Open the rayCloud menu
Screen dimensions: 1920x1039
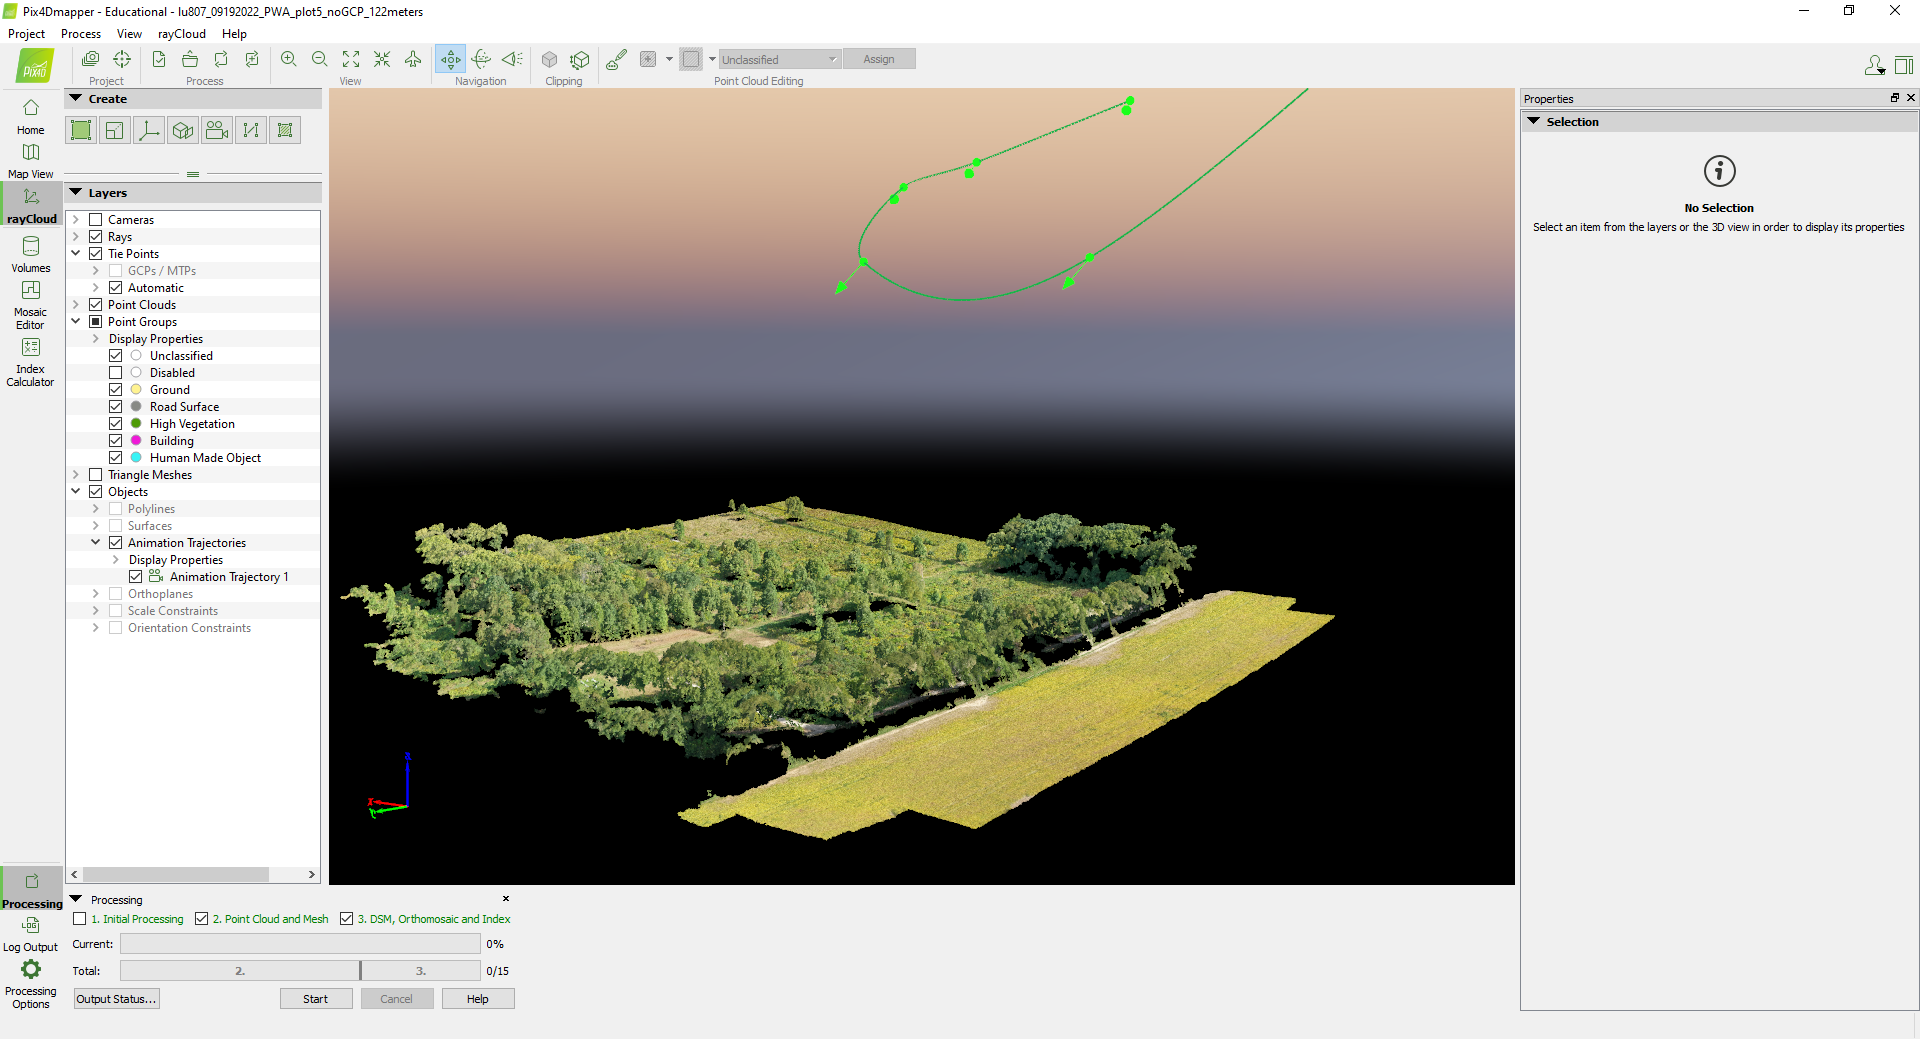(182, 34)
